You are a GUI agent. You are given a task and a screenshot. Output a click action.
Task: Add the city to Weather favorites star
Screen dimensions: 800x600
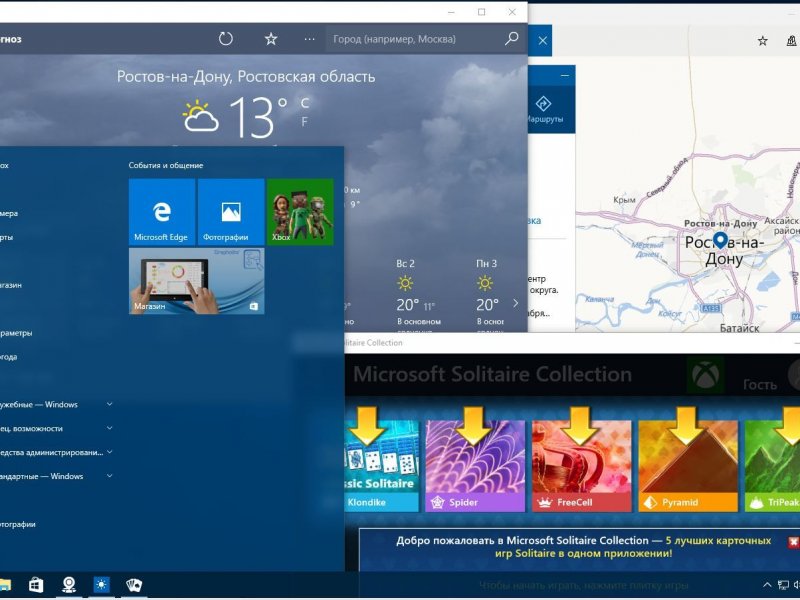(271, 39)
